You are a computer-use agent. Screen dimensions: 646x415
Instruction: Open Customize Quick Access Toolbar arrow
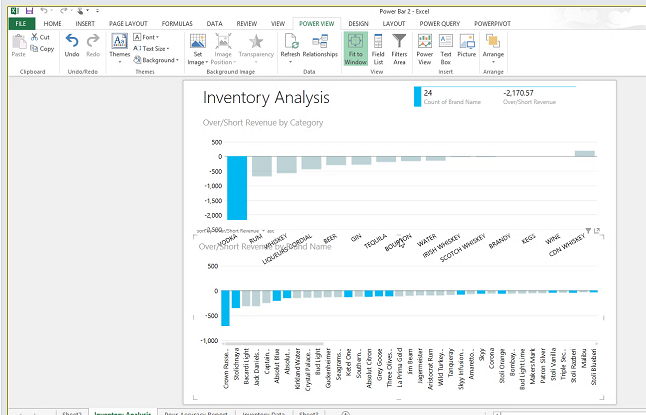coord(97,11)
